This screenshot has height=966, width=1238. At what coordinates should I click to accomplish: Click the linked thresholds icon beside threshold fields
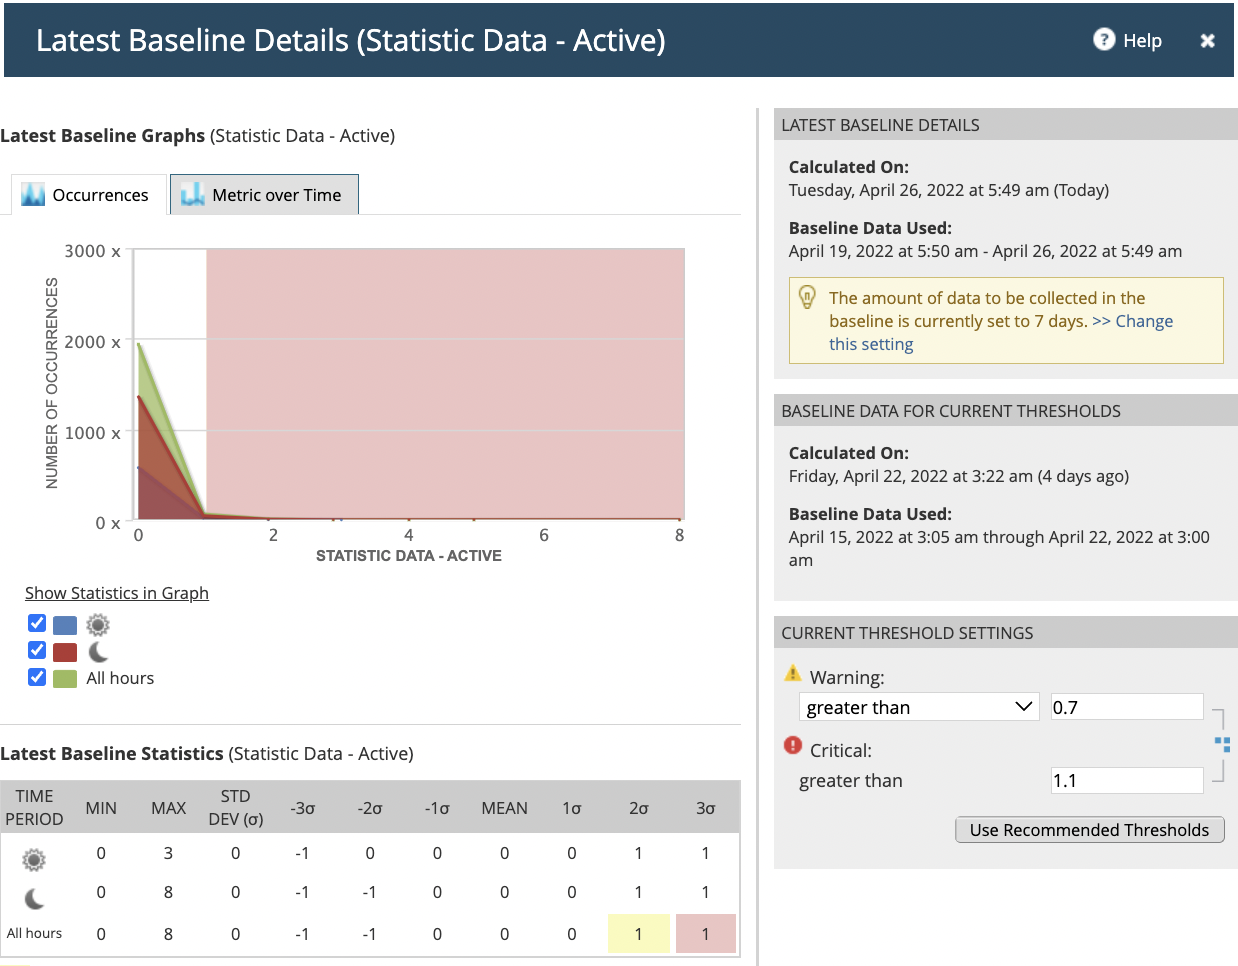(x=1222, y=744)
